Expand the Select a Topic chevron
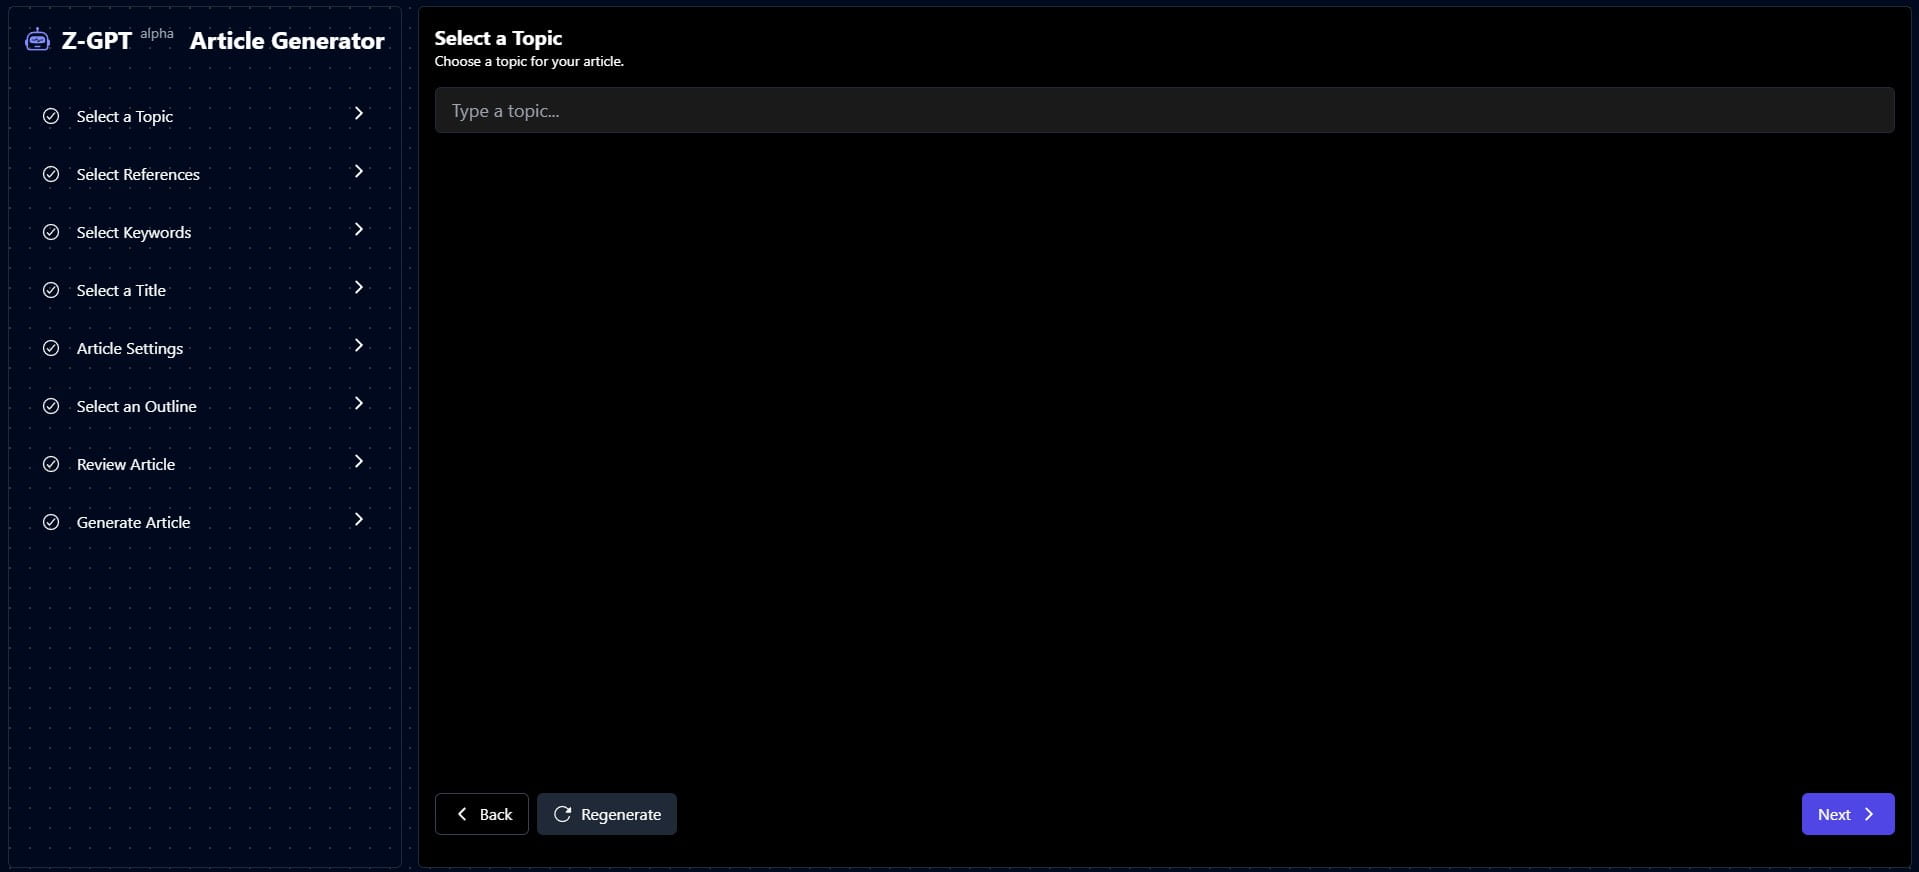The width and height of the screenshot is (1919, 872). tap(358, 113)
